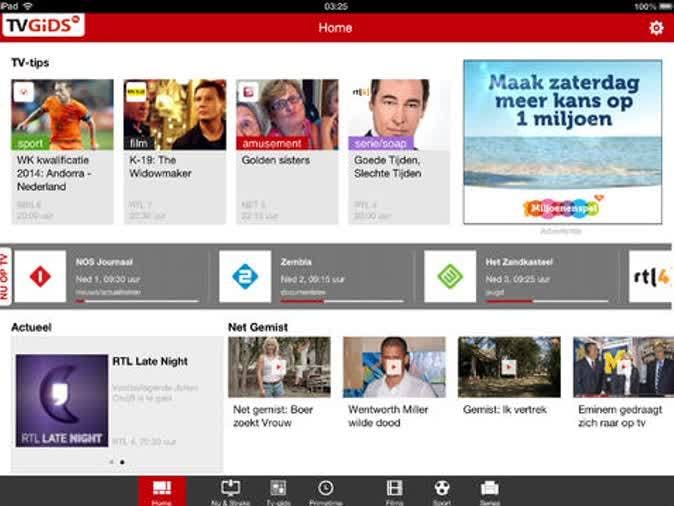674x506 pixels.
Task: Open the Ned 2 channel logo
Action: coord(245,276)
